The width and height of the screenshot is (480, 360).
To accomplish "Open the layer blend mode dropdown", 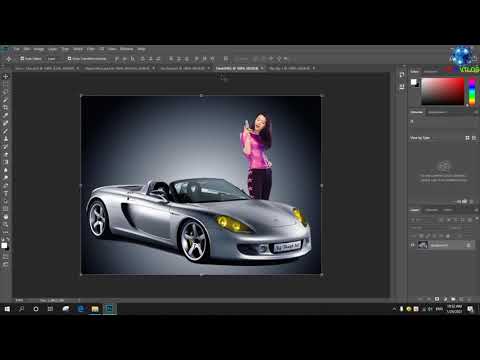I will 425,228.
